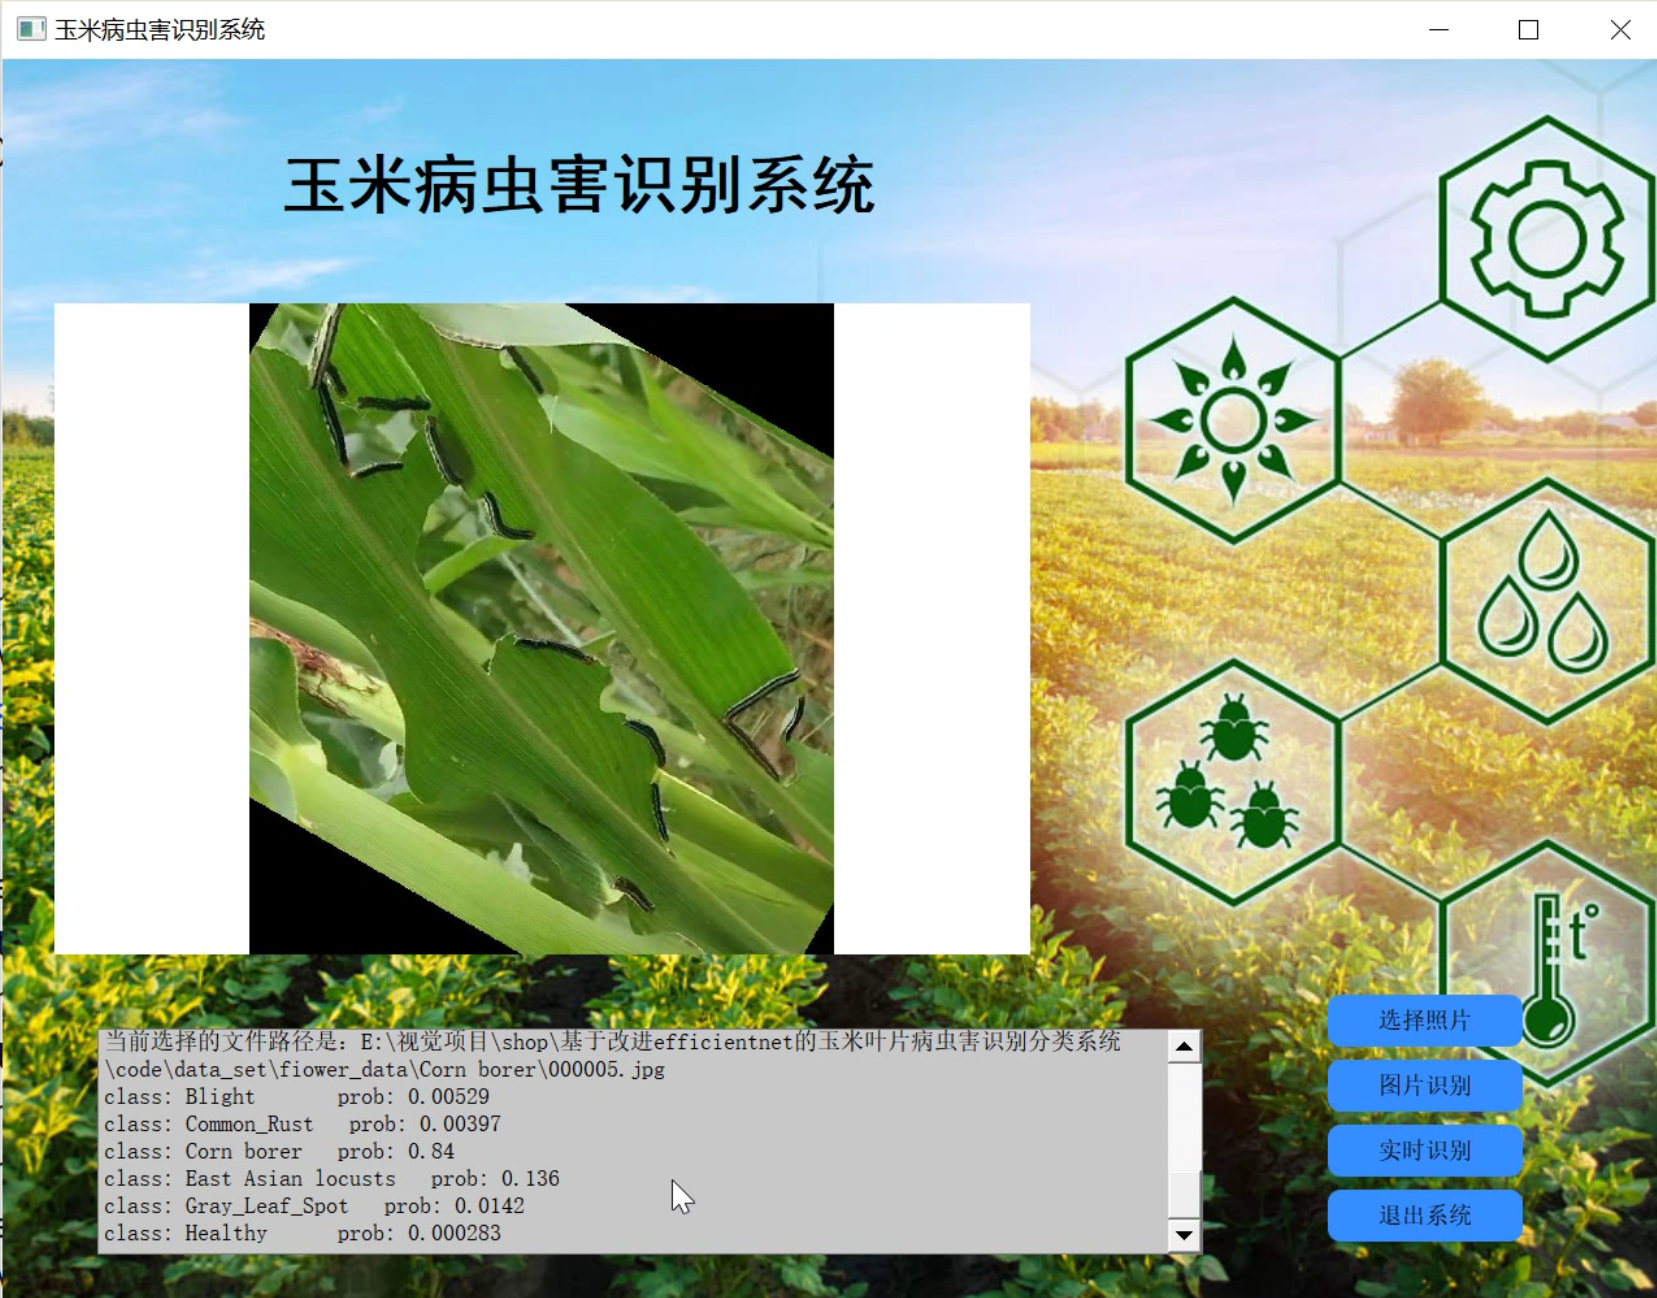Start recognition with 图片识别 button
The image size is (1657, 1298).
1424,1085
